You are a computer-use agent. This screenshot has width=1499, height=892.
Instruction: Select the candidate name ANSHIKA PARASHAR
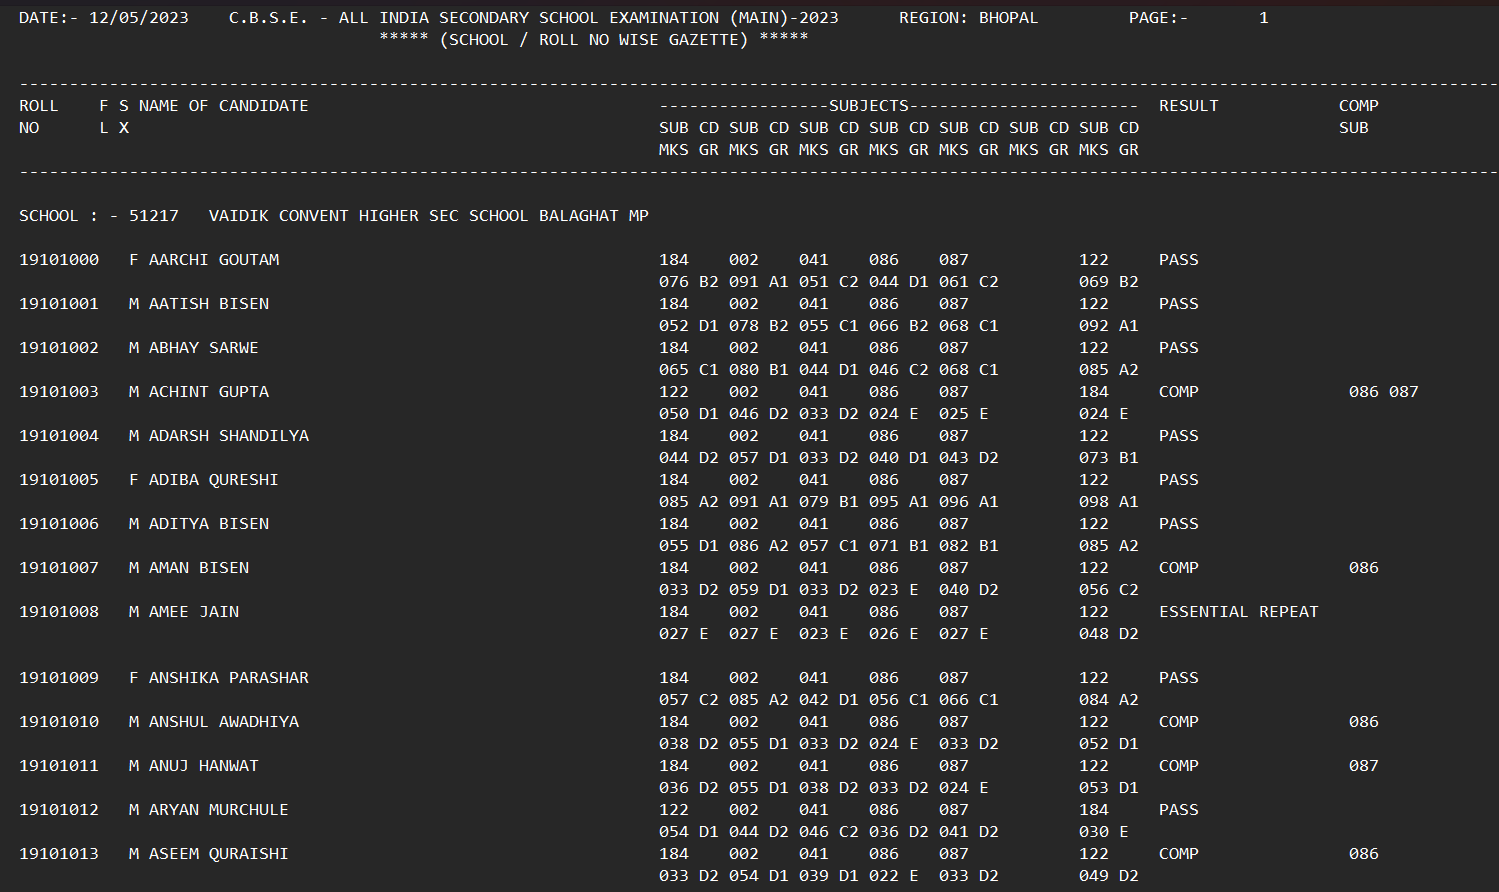228,678
